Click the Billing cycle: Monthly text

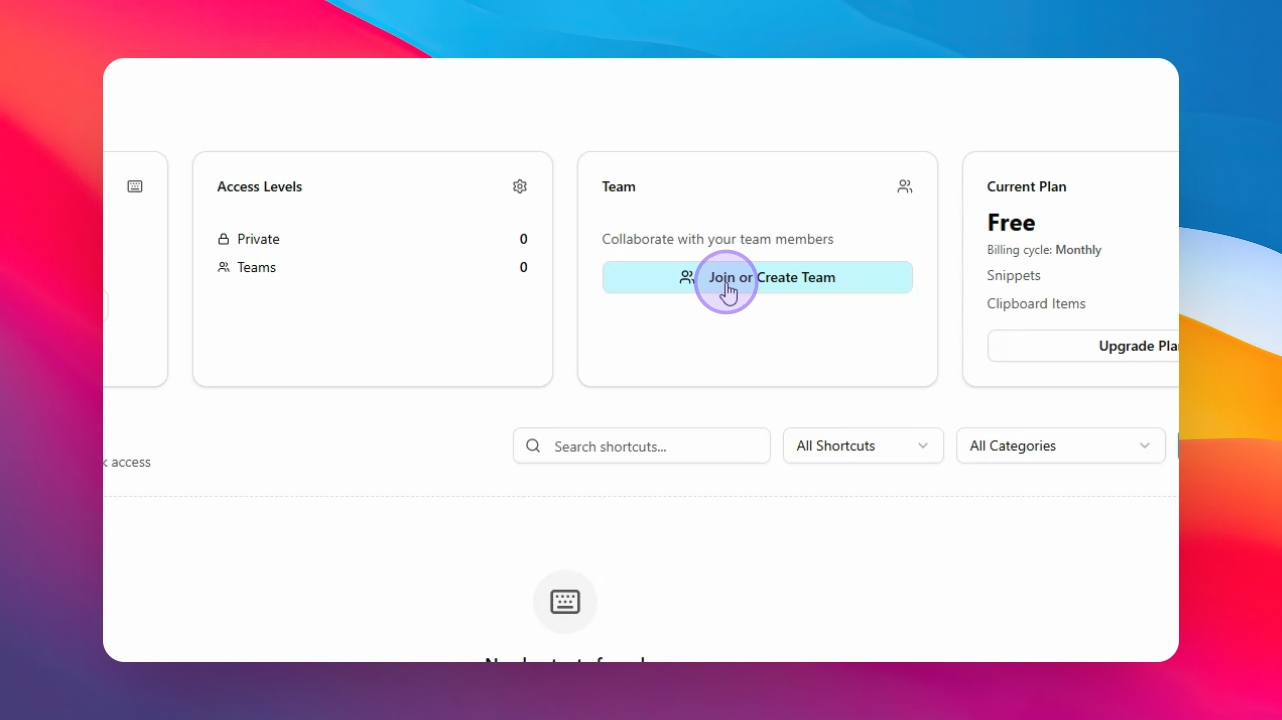pyautogui.click(x=1044, y=250)
